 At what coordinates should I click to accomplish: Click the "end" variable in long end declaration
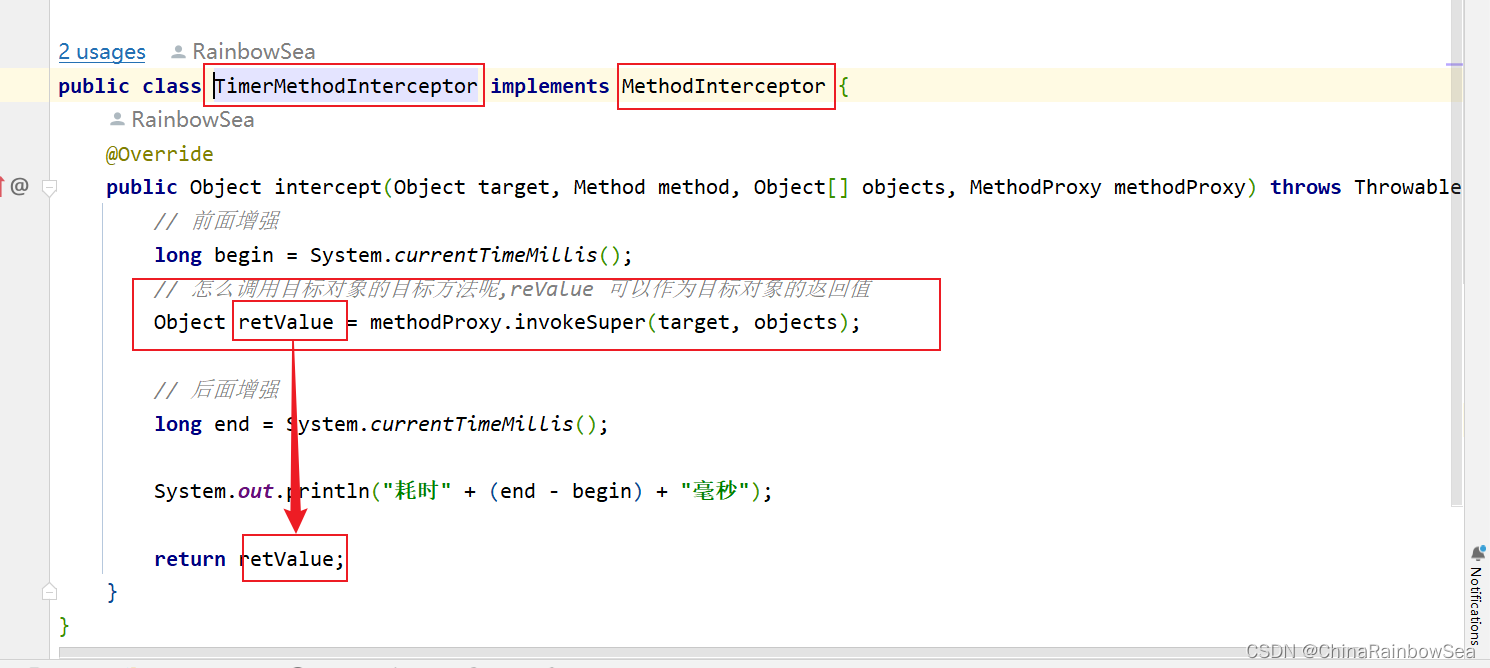tap(232, 424)
